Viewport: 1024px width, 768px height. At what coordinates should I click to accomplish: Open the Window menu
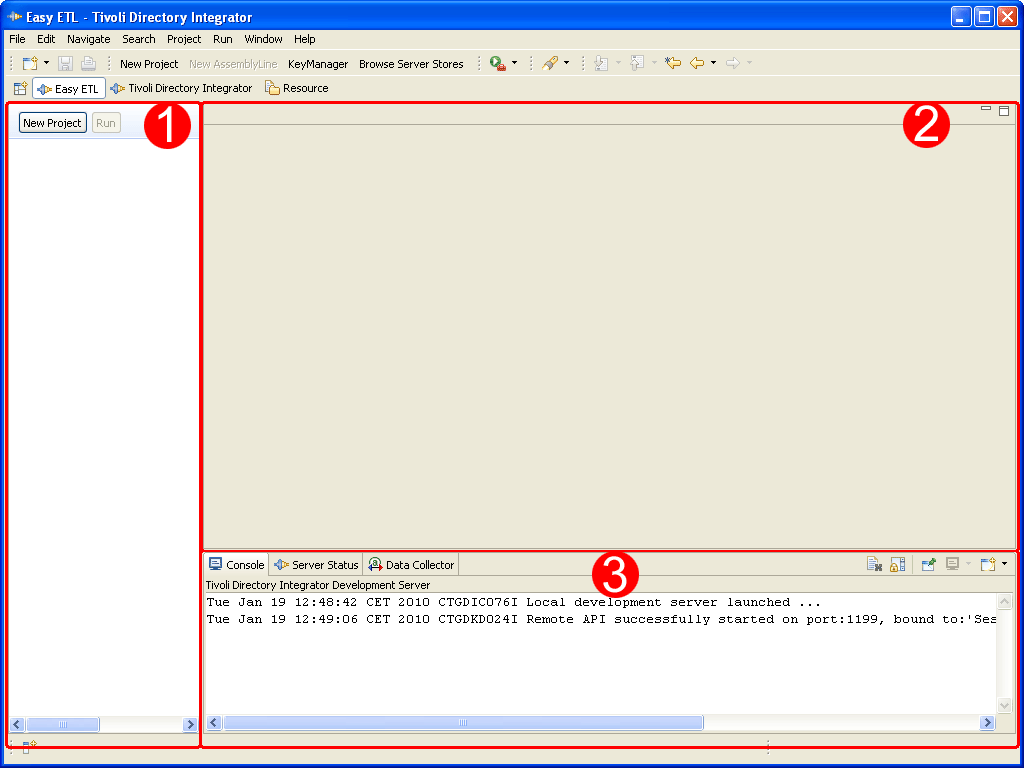coord(263,39)
